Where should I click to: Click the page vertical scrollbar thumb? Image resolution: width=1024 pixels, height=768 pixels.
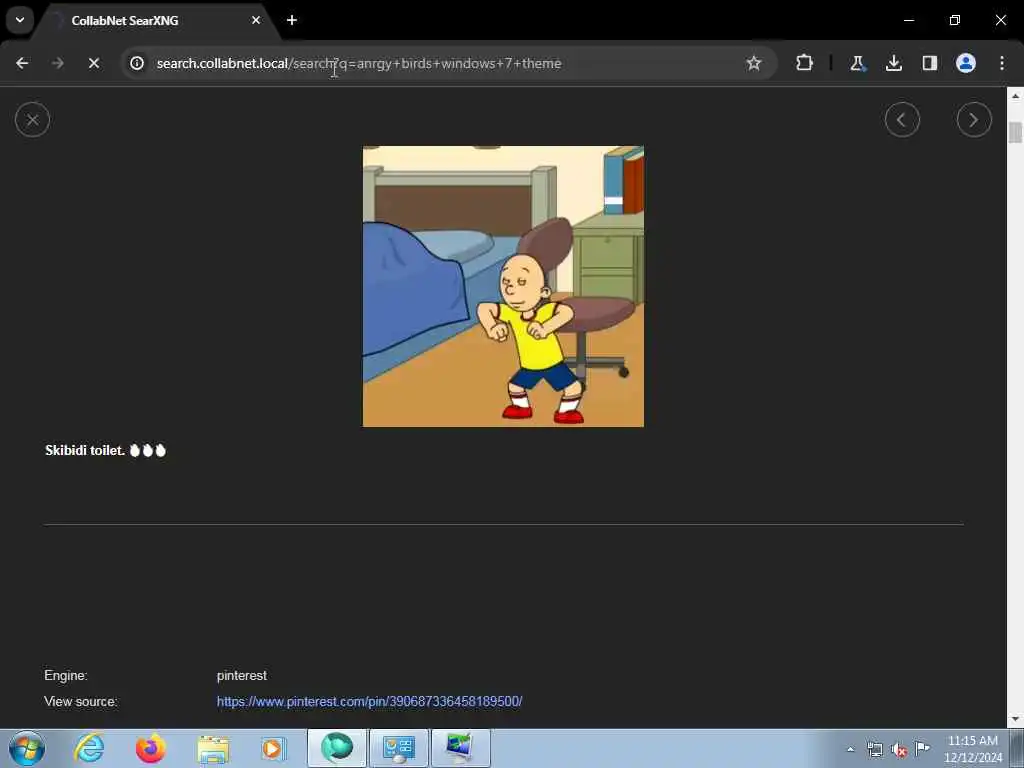coord(1015,131)
